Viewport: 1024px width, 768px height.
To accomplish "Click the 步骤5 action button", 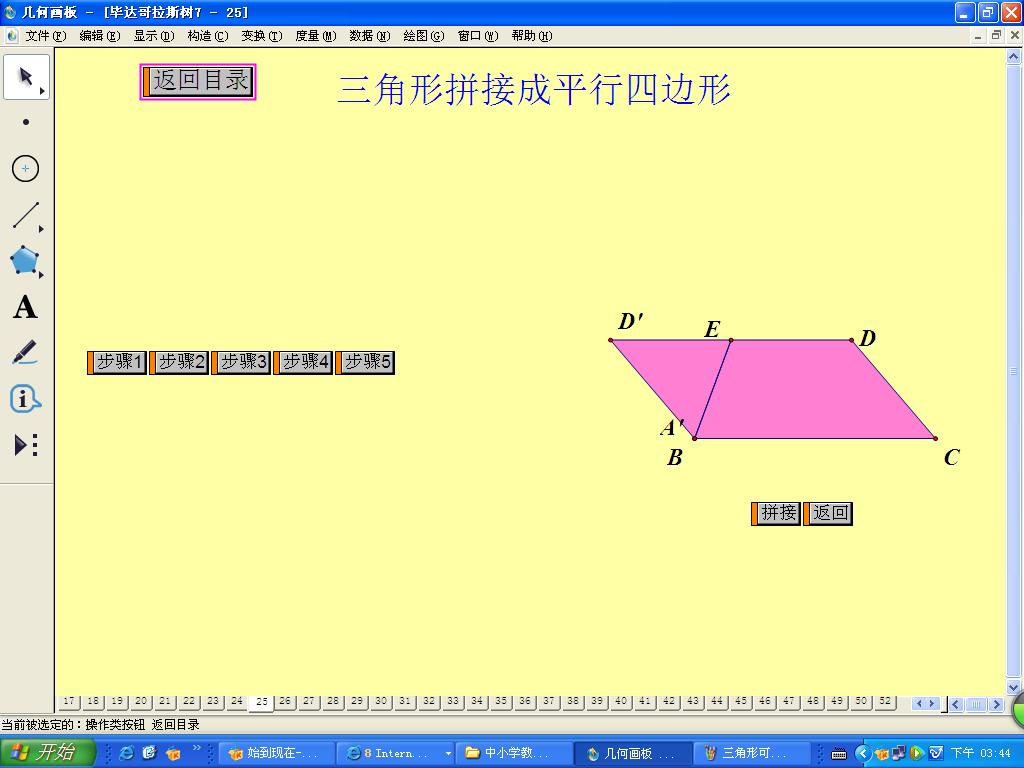I will tap(365, 362).
